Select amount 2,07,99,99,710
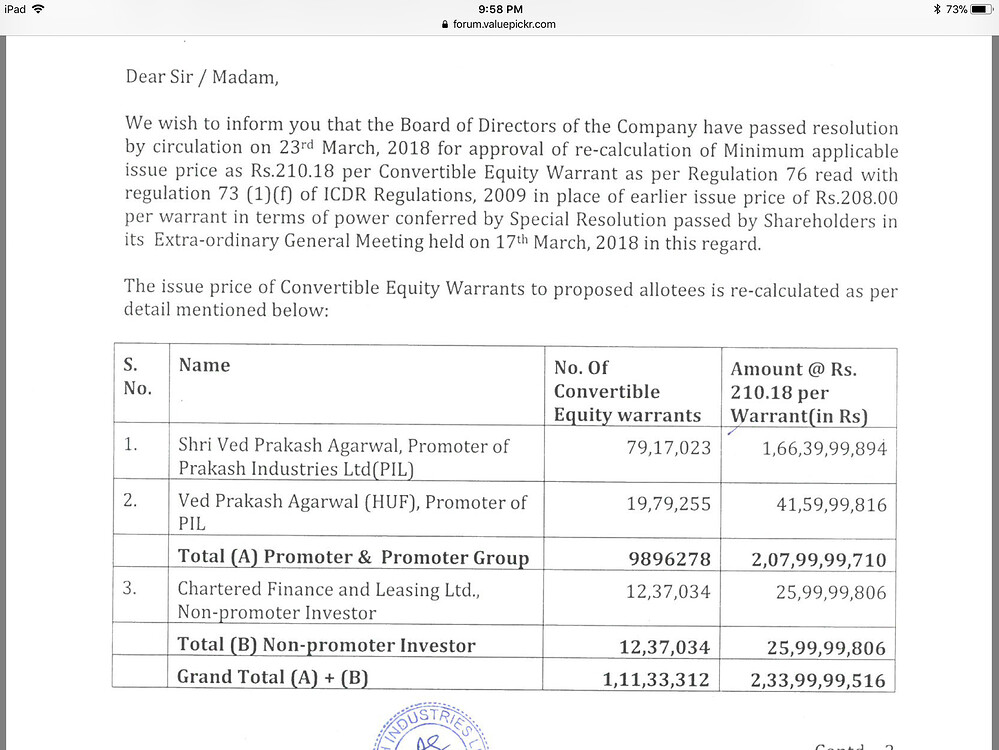999x750 pixels. [819, 560]
